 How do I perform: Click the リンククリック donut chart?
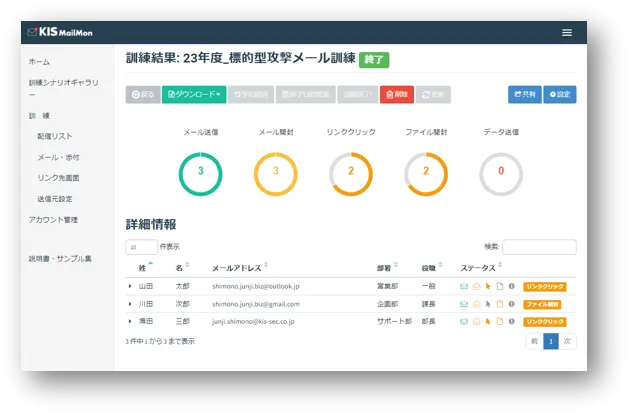351,174
